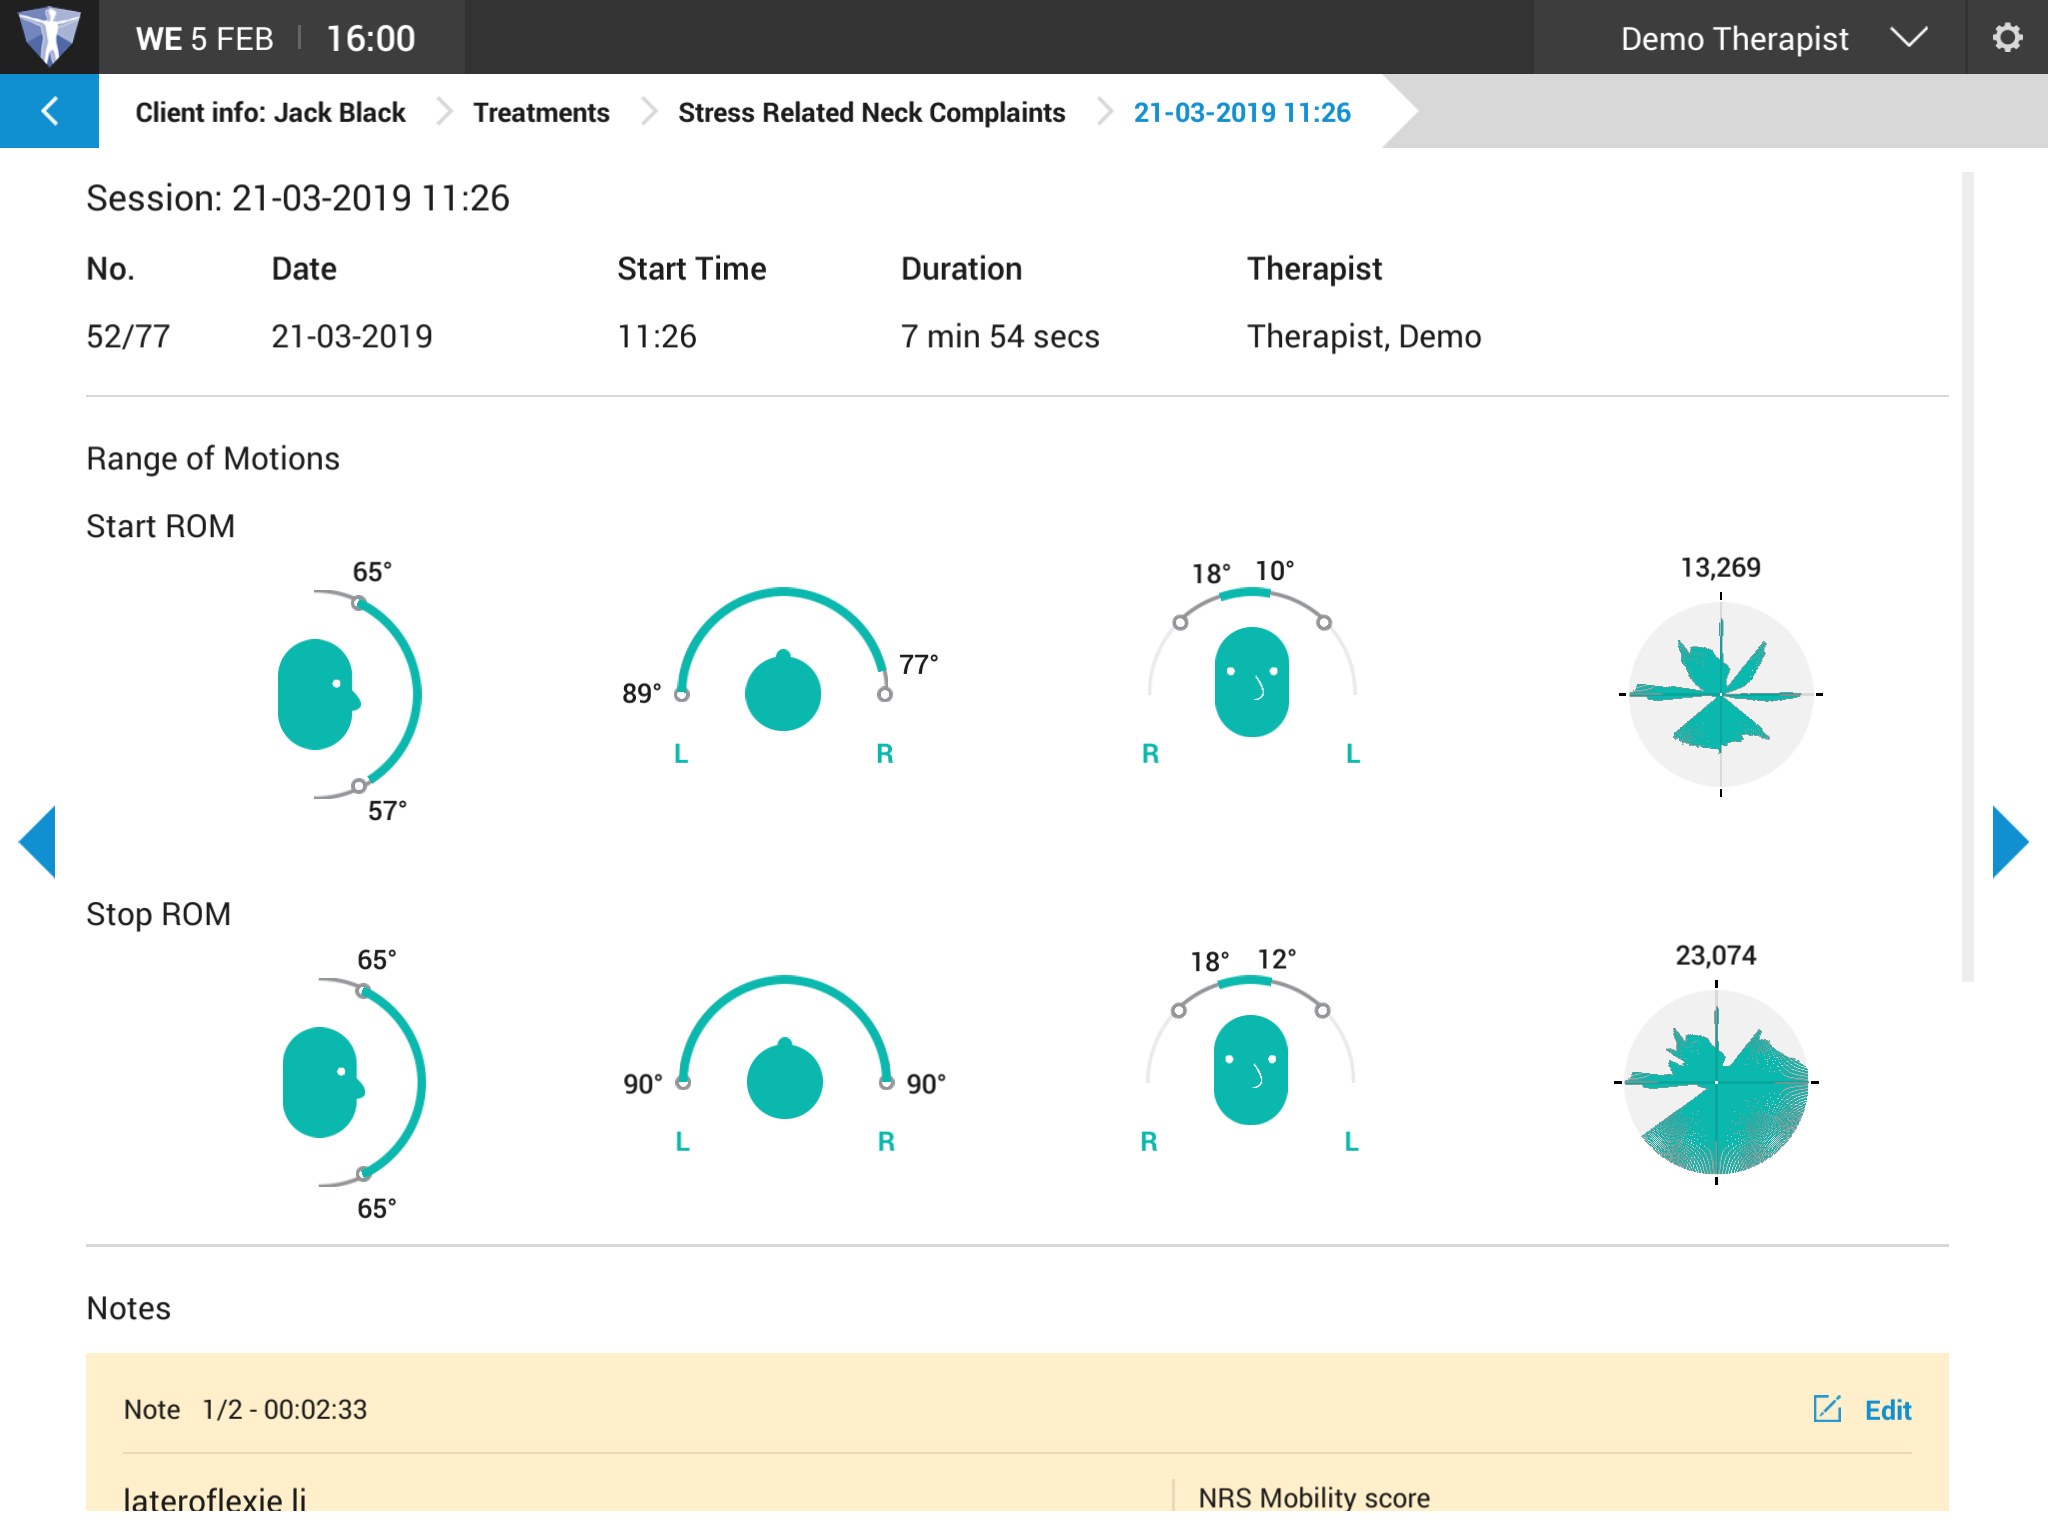Open the settings gear icon
Image resolution: width=2048 pixels, height=1536 pixels.
click(2006, 38)
